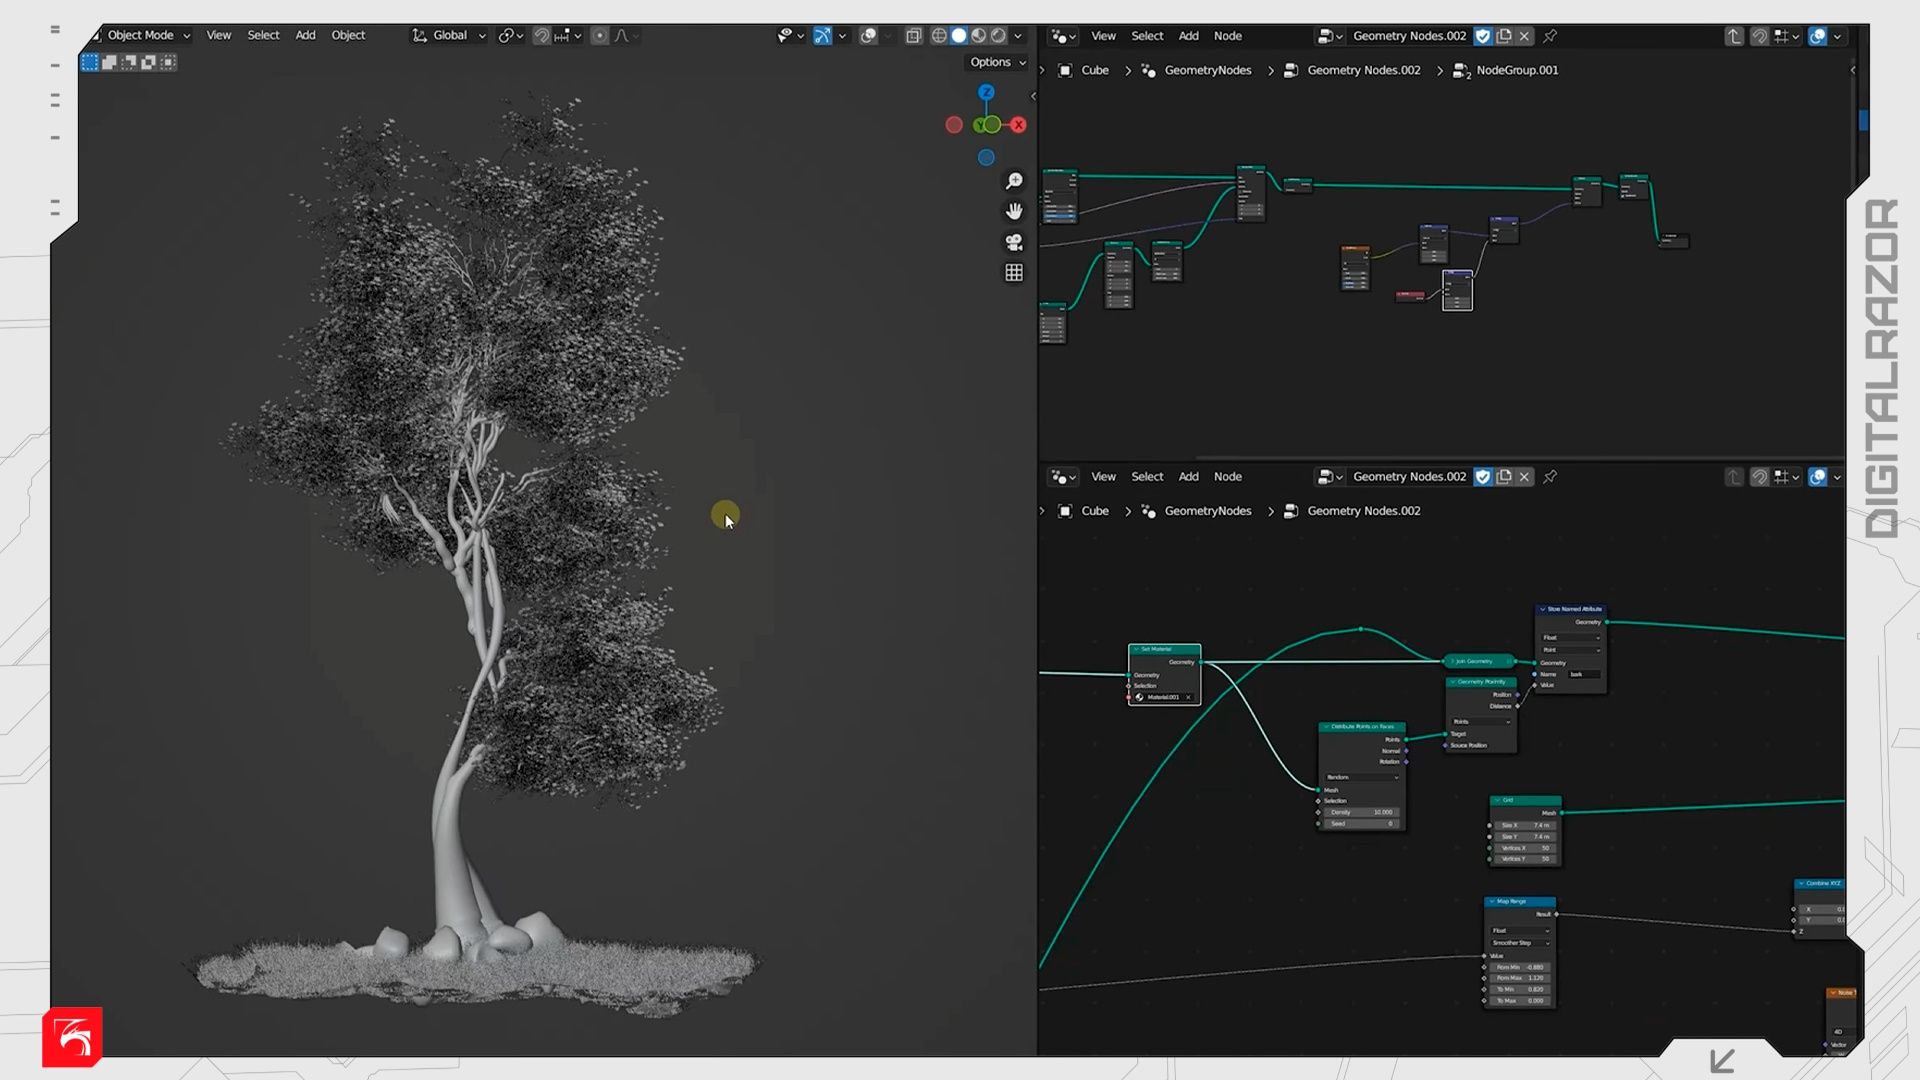Click the hand pan-view icon
Viewport: 1920px width, 1080px height.
pyautogui.click(x=1014, y=211)
